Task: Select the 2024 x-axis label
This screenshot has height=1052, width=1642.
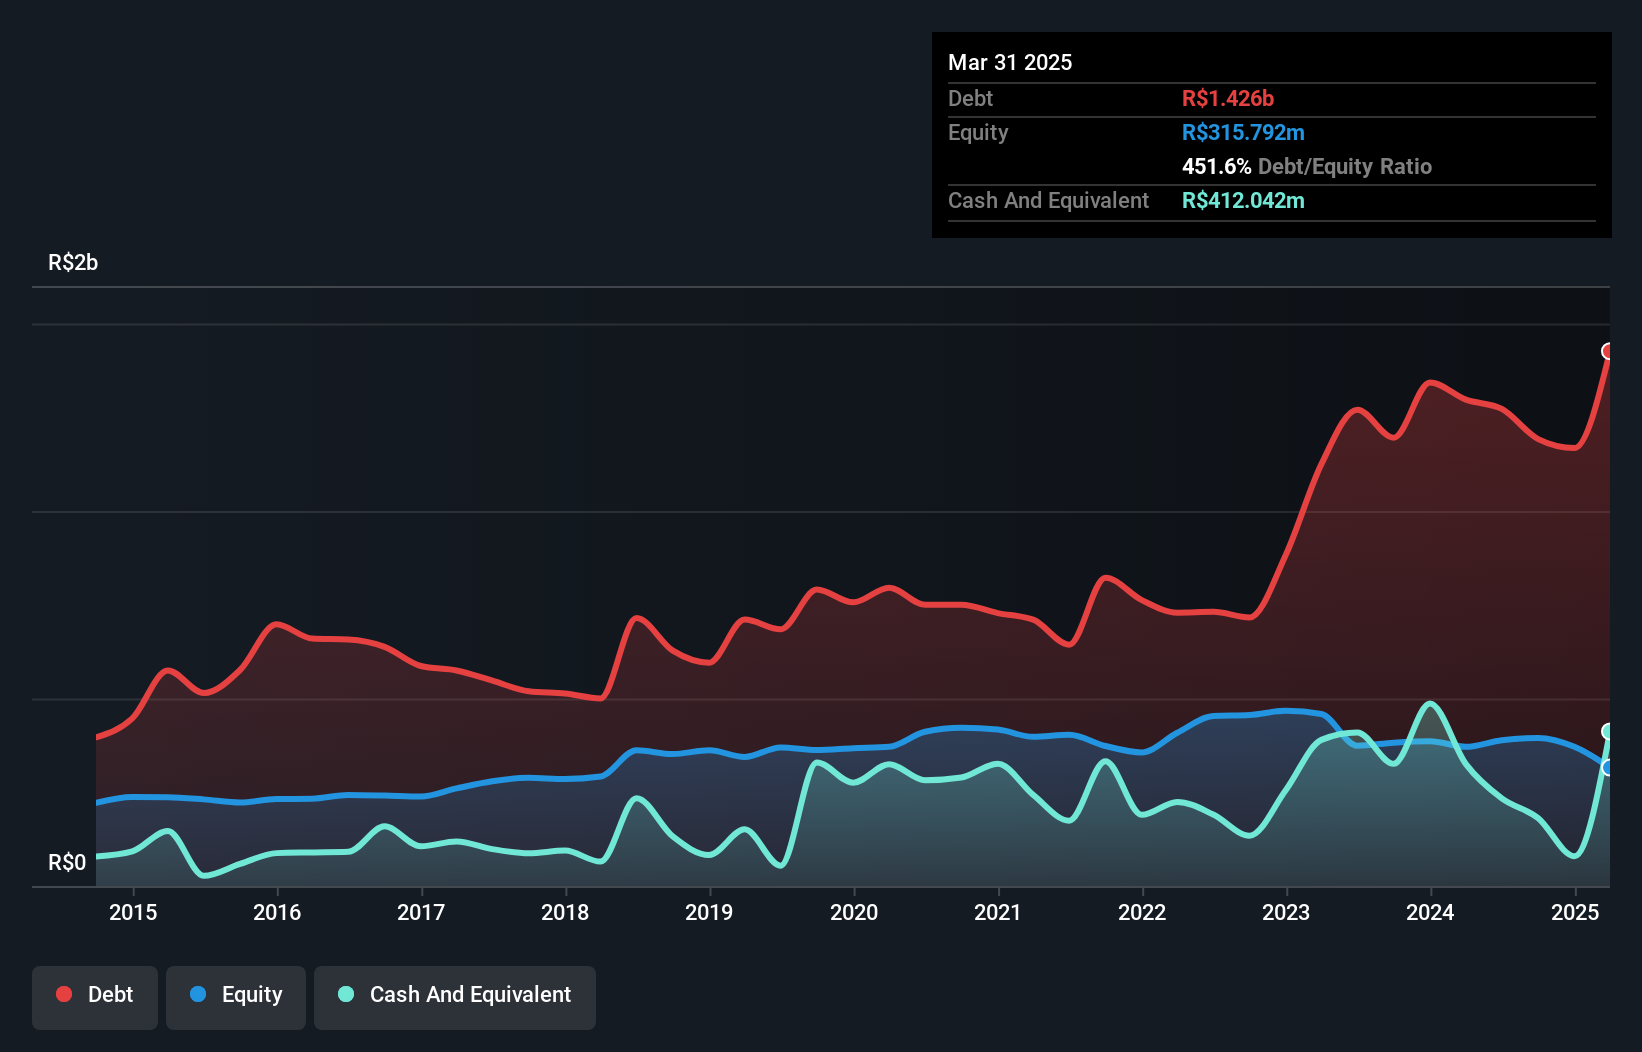Action: tap(1430, 912)
